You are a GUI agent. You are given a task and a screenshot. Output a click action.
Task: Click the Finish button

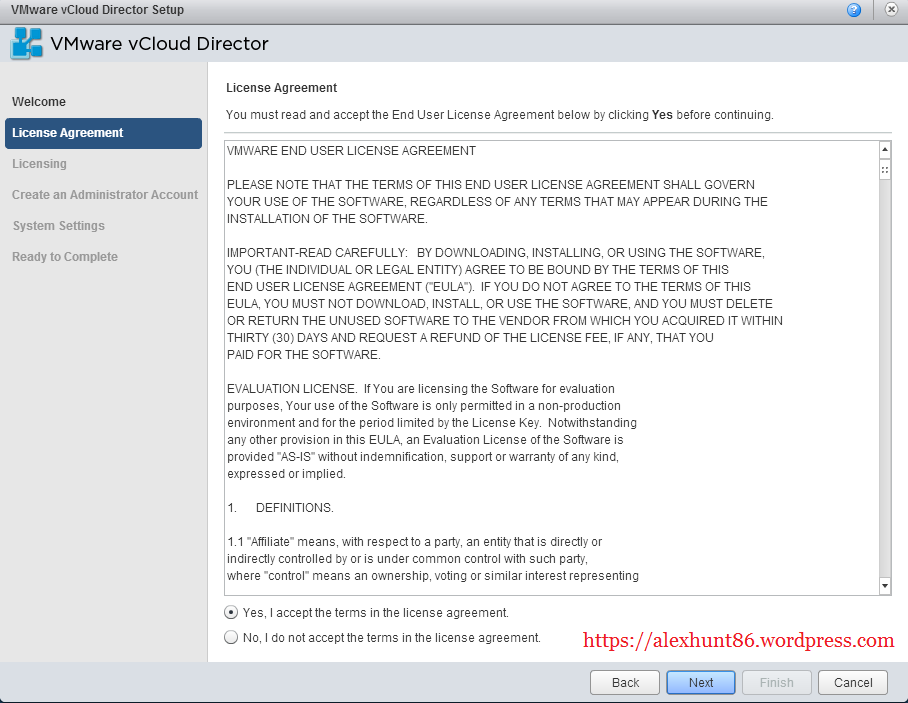[777, 682]
